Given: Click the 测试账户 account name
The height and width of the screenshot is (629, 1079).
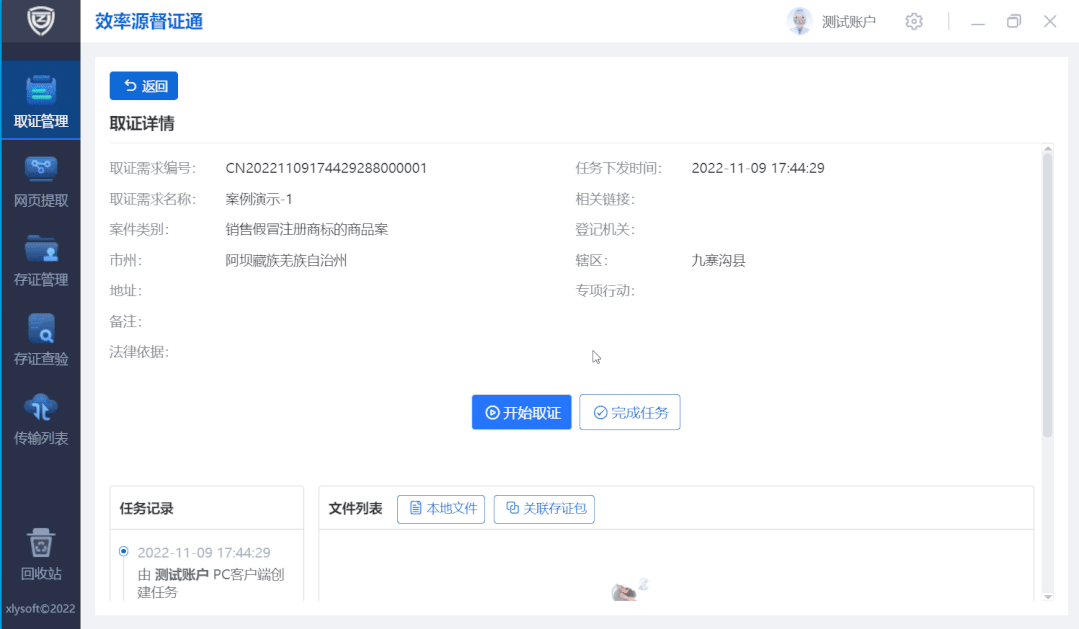Looking at the screenshot, I should (846, 20).
